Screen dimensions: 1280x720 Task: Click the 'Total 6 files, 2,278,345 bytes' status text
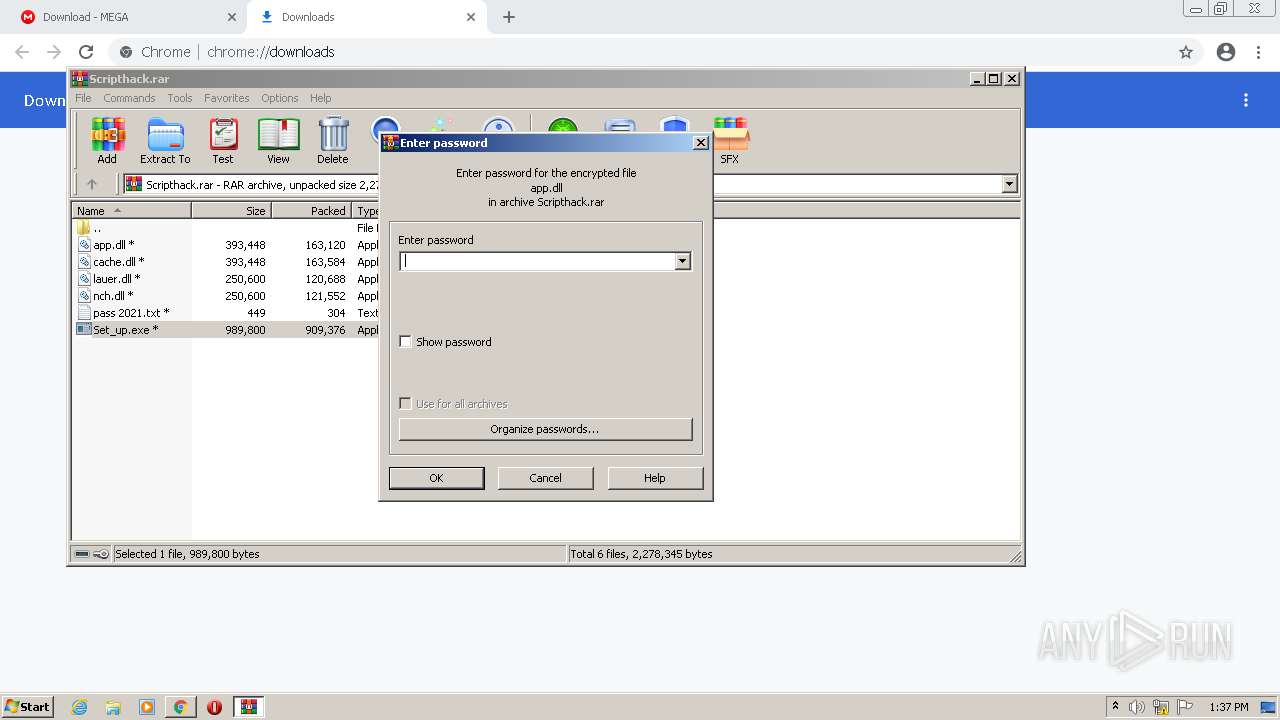[641, 554]
